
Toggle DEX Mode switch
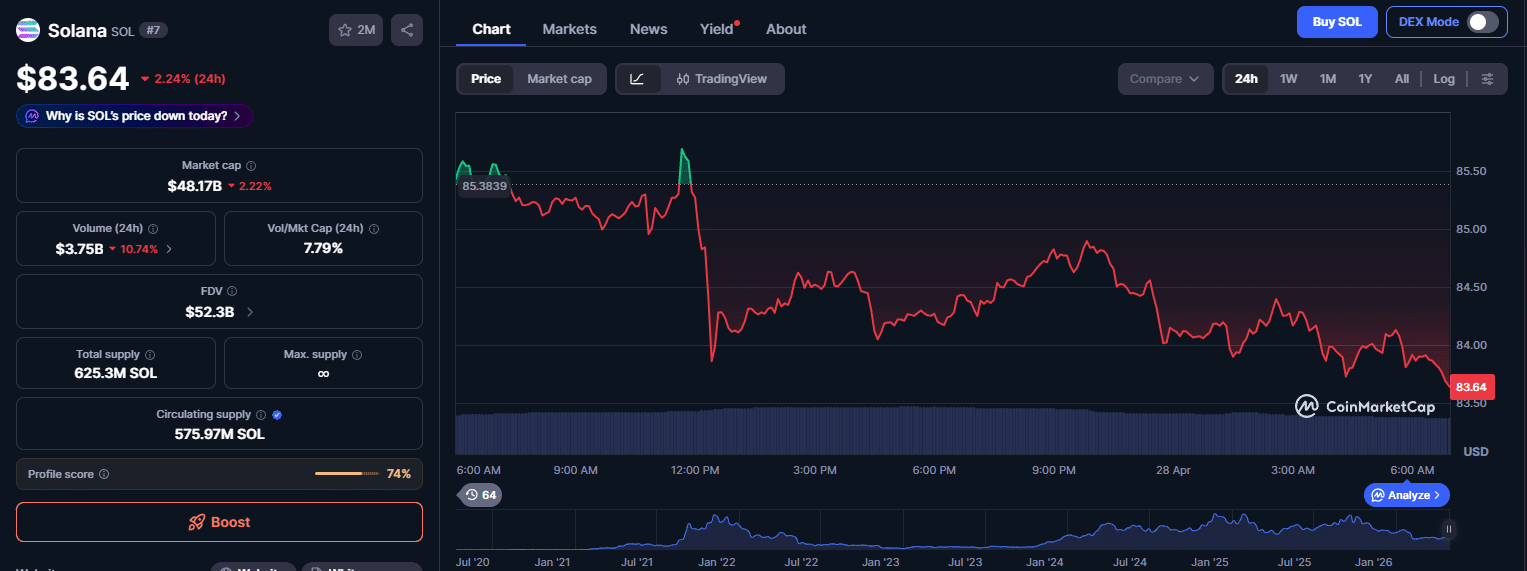[x=1482, y=22]
